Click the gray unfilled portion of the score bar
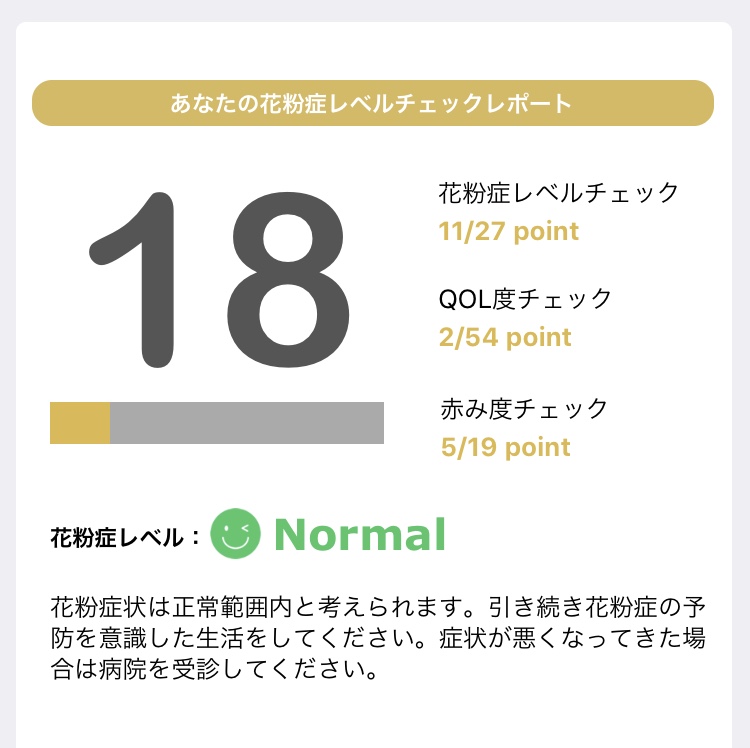The height and width of the screenshot is (748, 750). click(x=247, y=423)
